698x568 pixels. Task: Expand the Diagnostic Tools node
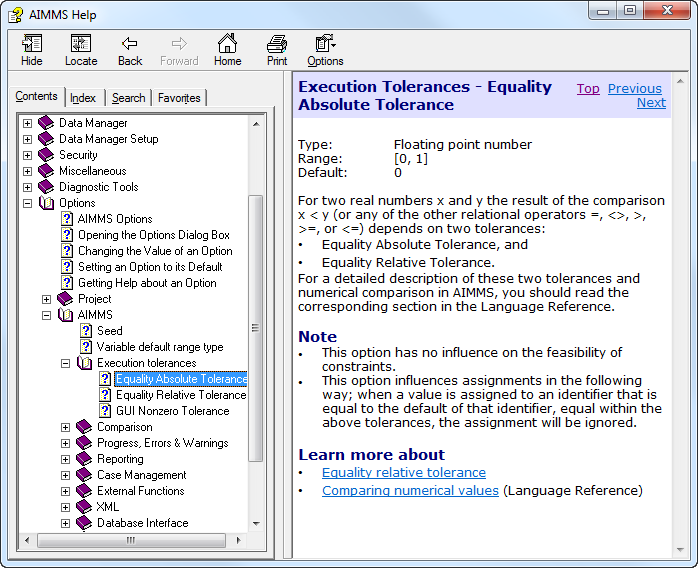click(28, 187)
